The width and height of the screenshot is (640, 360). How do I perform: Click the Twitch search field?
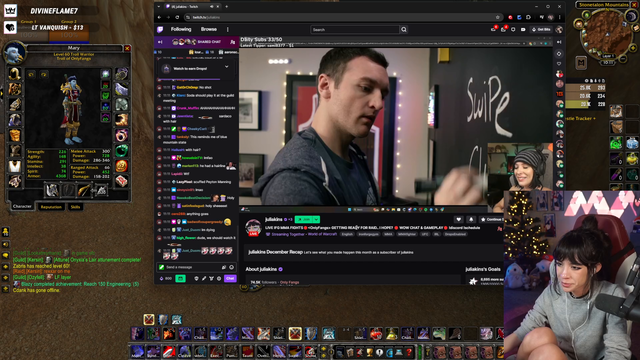354,29
